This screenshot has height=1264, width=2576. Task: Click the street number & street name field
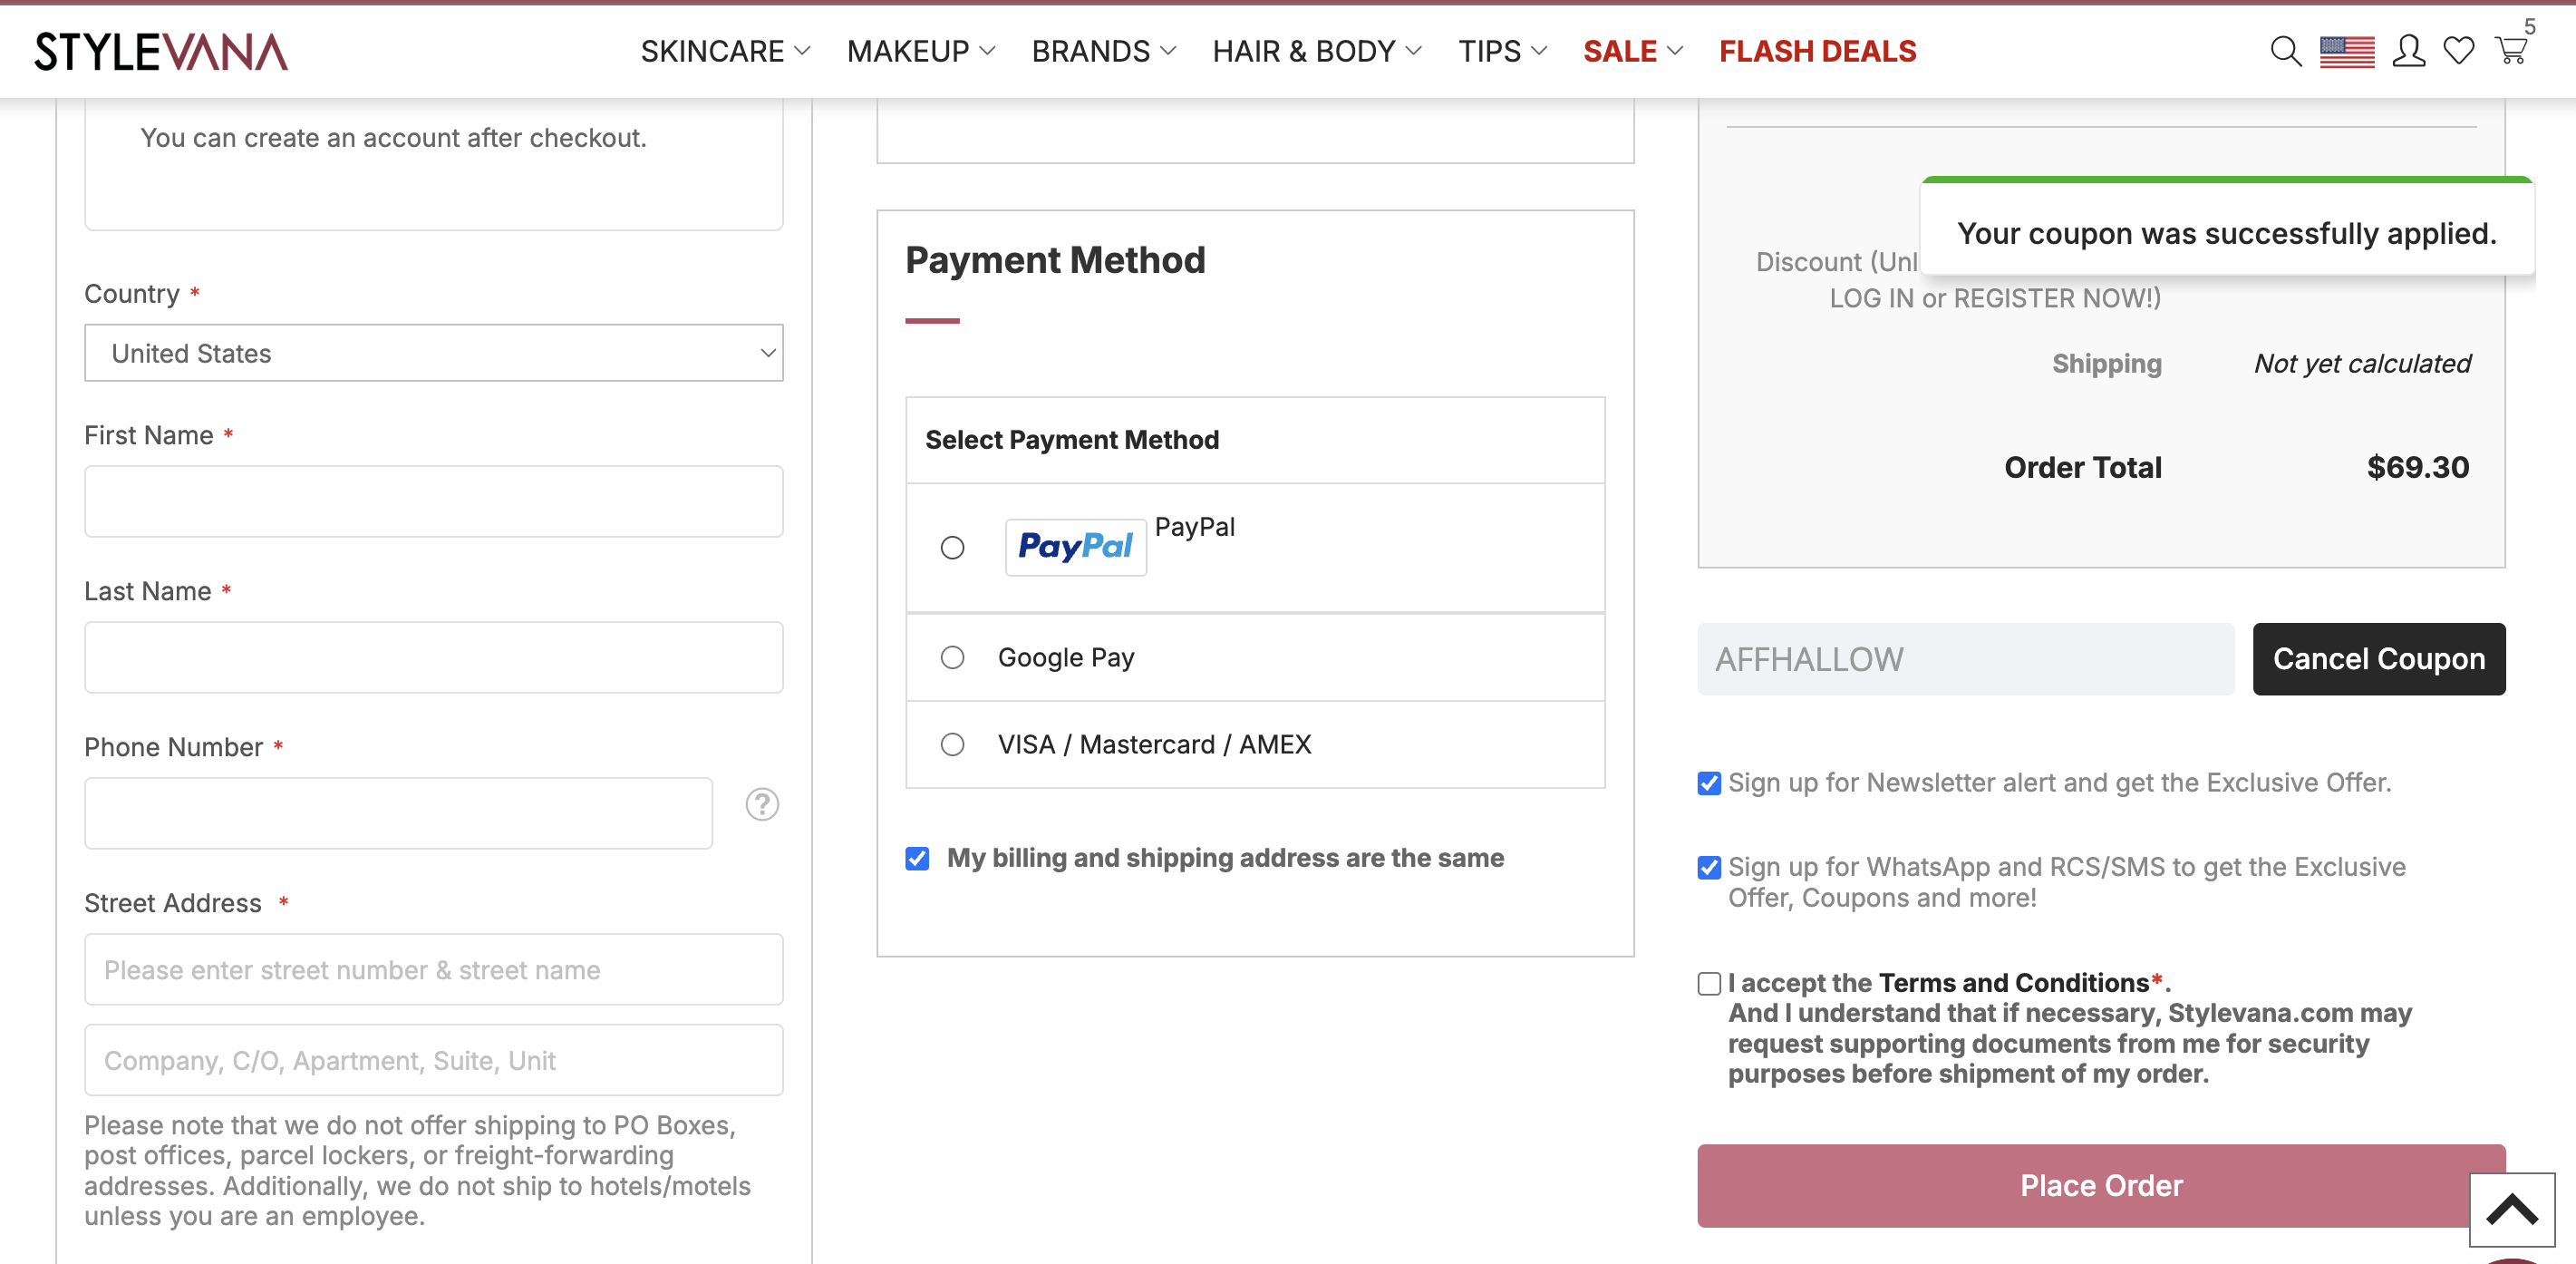[433, 969]
